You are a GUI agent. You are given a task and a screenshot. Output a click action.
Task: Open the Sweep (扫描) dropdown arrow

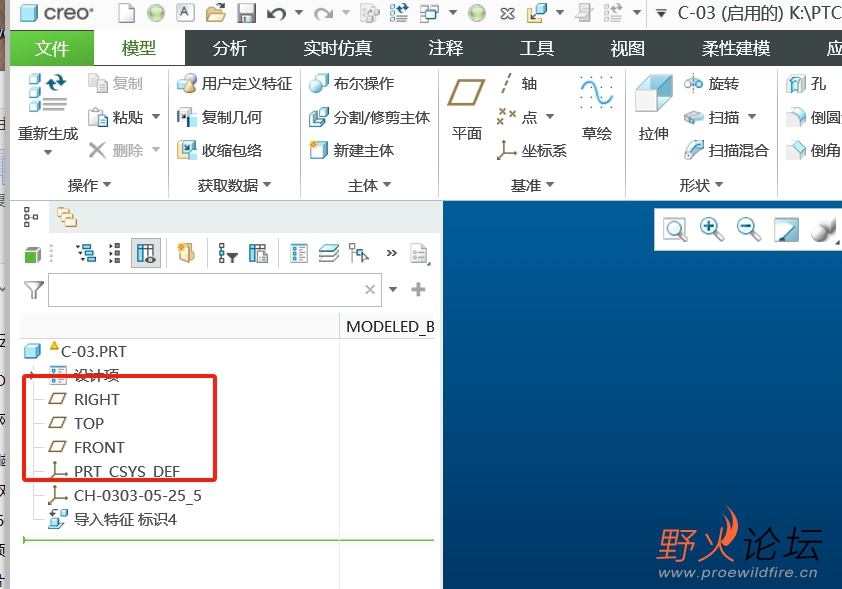pos(752,117)
